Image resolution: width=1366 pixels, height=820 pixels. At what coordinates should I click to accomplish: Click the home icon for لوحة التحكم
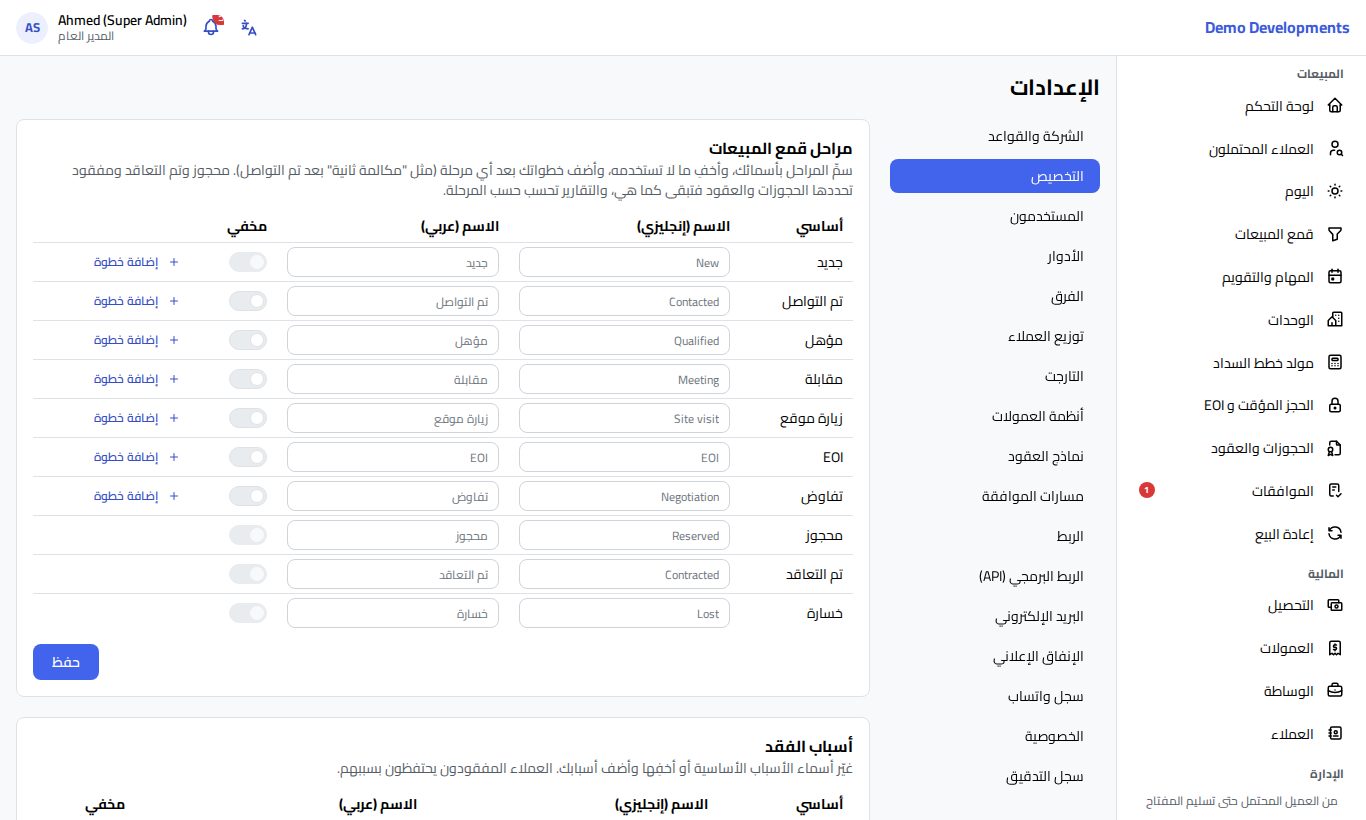coord(1334,107)
